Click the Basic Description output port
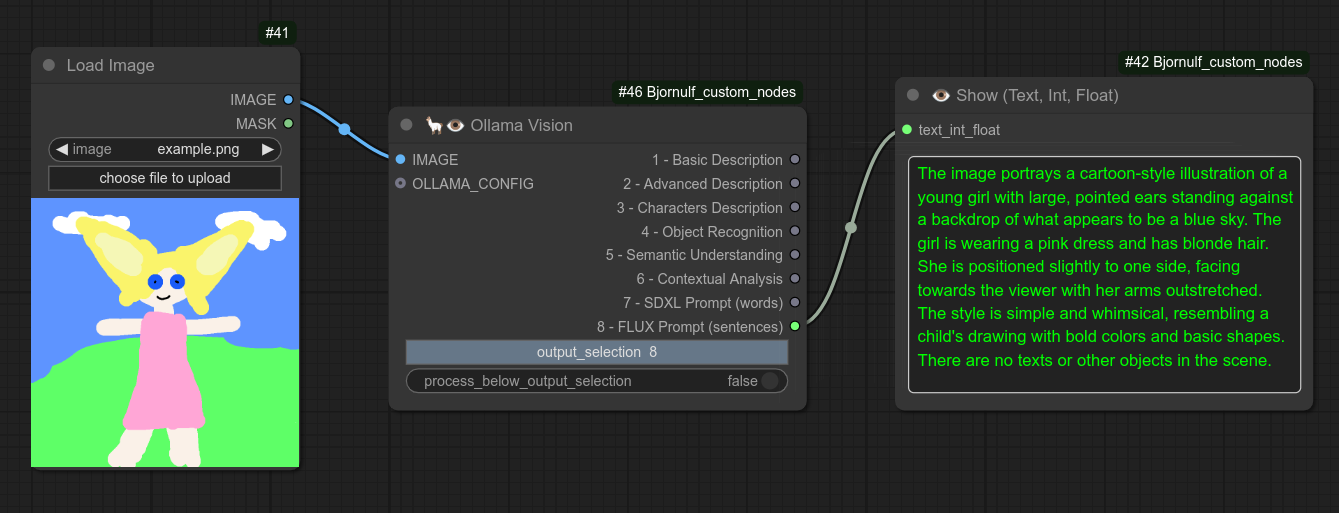 [x=795, y=160]
